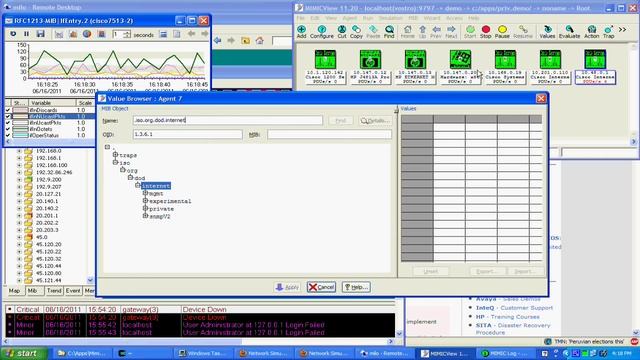The height and width of the screenshot is (360, 640).
Task: Select the 45.120.20 folder in left tree
Action: [48, 244]
